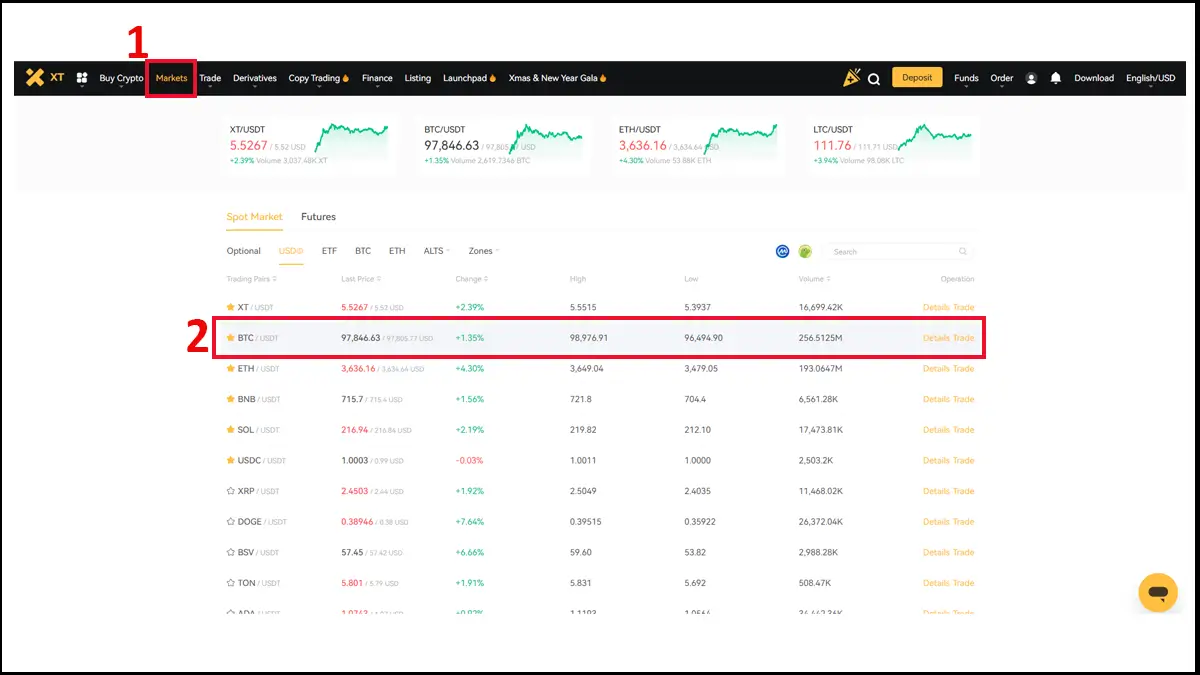Click Trade for SOL/USDT row
The height and width of the screenshot is (675, 1200).
[x=963, y=430]
